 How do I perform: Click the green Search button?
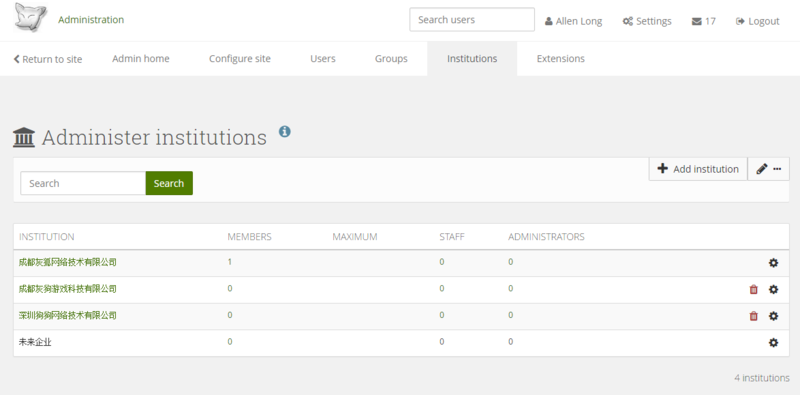click(169, 183)
